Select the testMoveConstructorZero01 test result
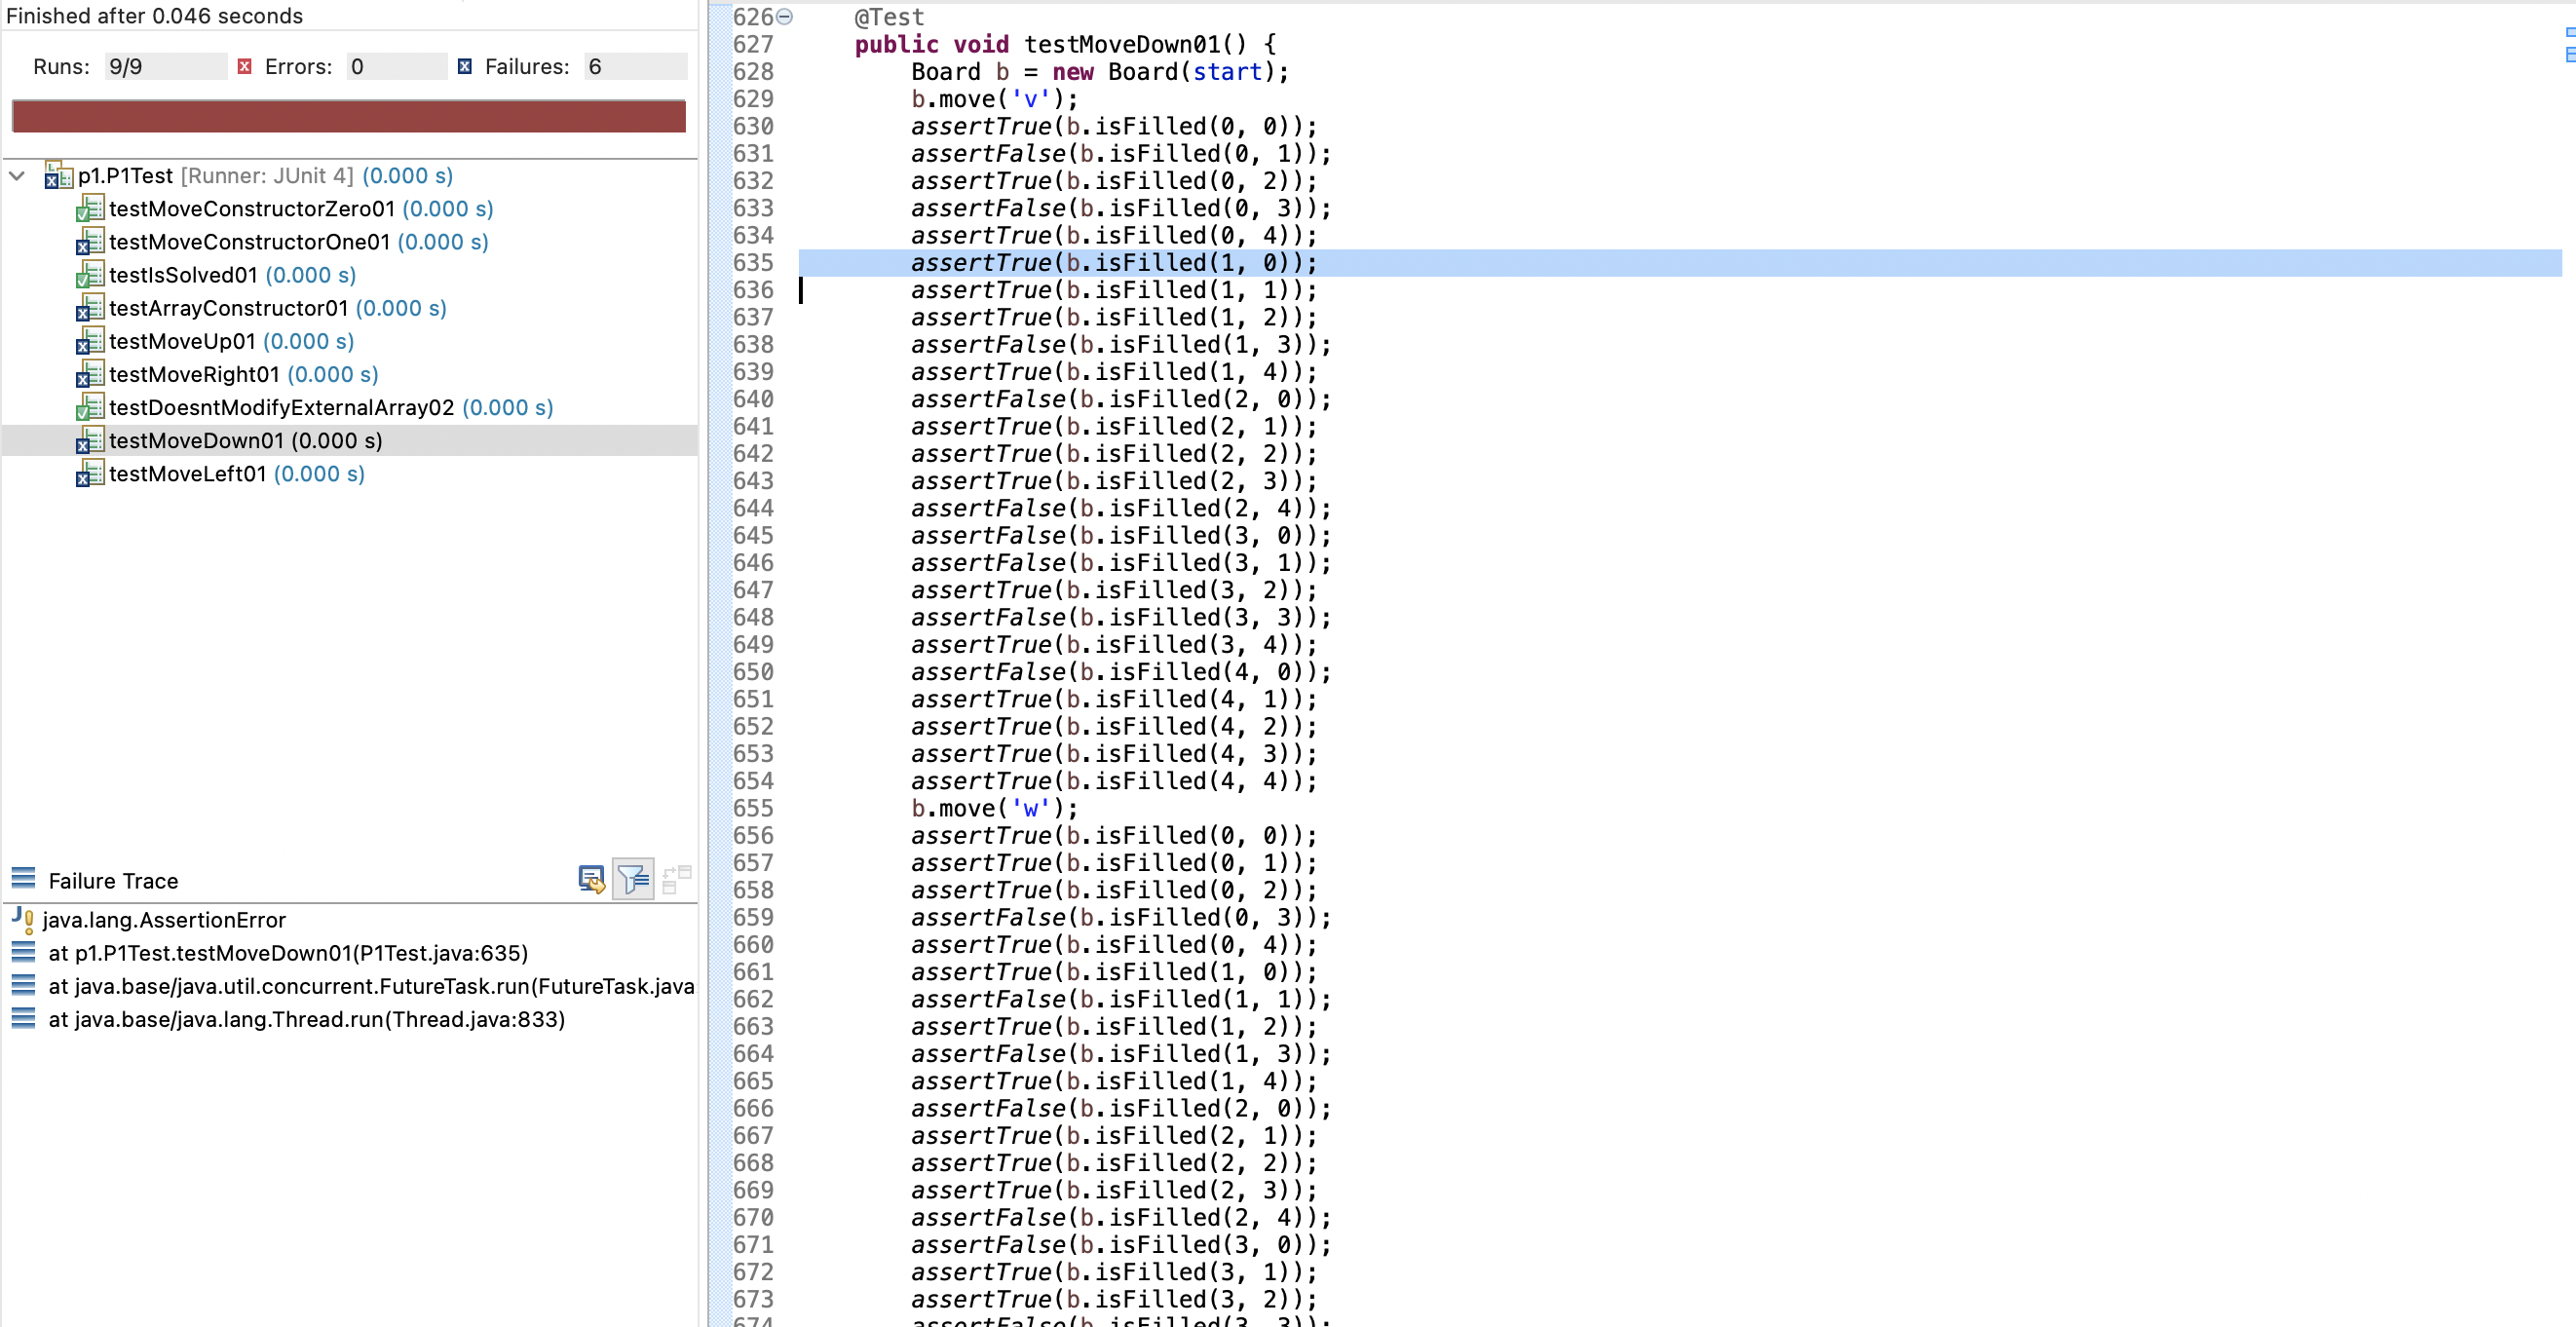The height and width of the screenshot is (1327, 2576). [x=250, y=209]
